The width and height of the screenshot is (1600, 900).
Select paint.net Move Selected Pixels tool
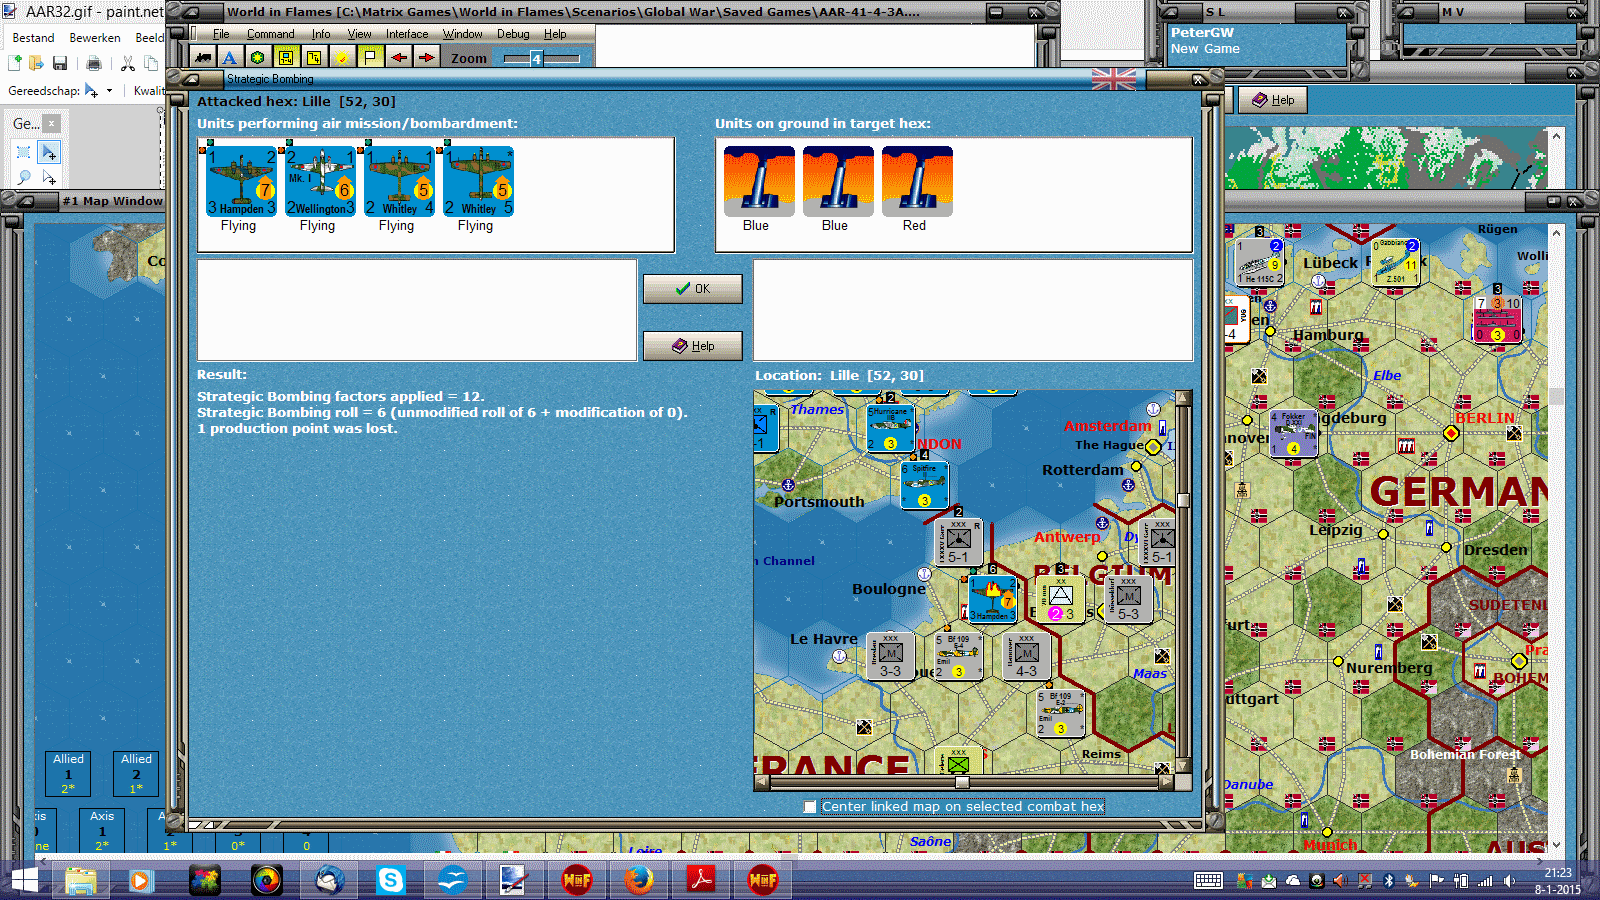(48, 152)
